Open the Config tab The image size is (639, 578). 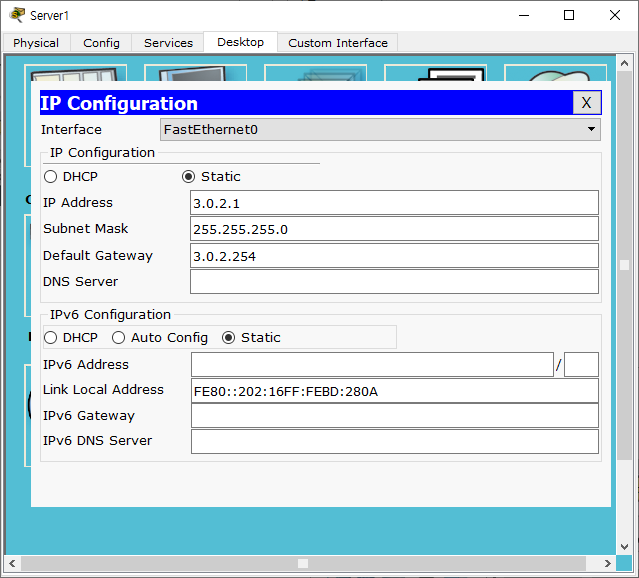click(x=101, y=43)
